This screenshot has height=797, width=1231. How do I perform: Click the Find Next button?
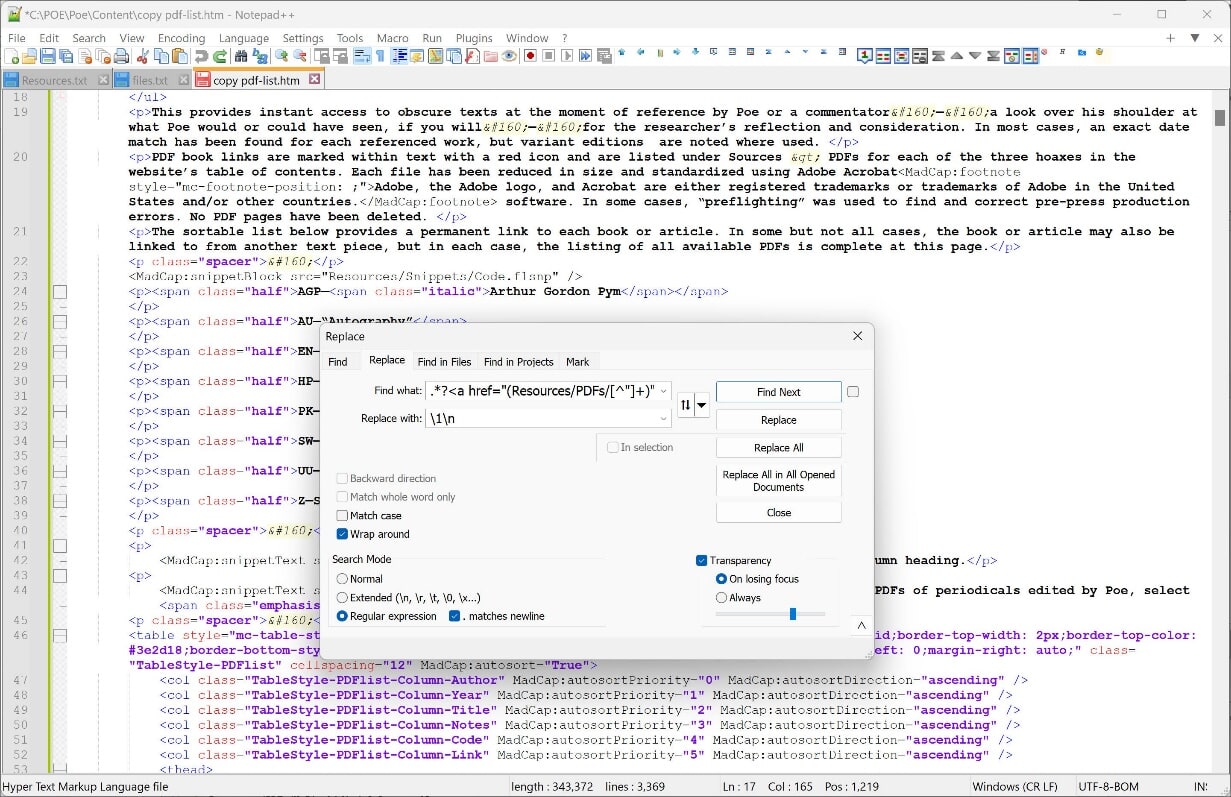point(778,391)
